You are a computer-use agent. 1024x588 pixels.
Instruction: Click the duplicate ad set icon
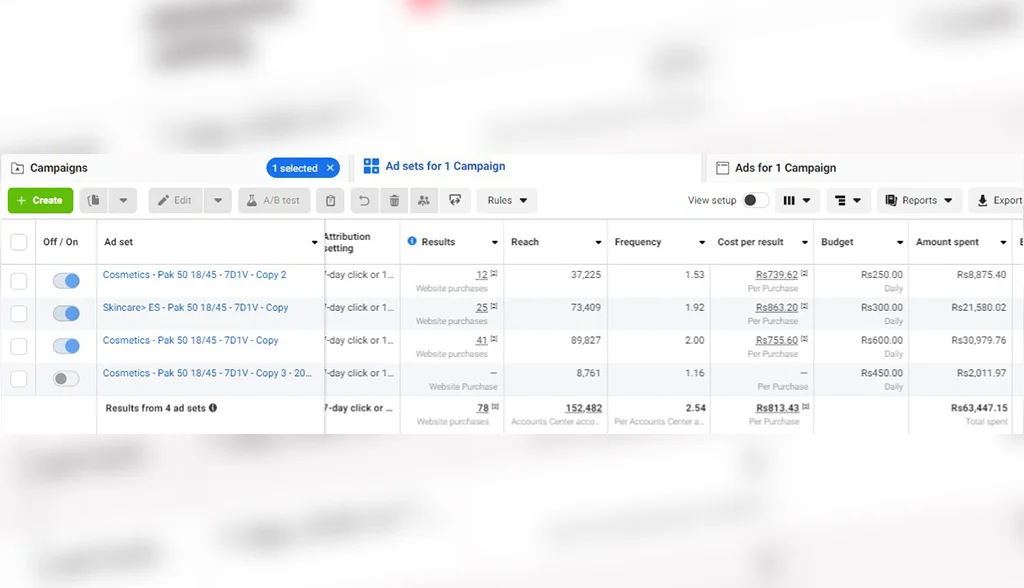point(94,200)
